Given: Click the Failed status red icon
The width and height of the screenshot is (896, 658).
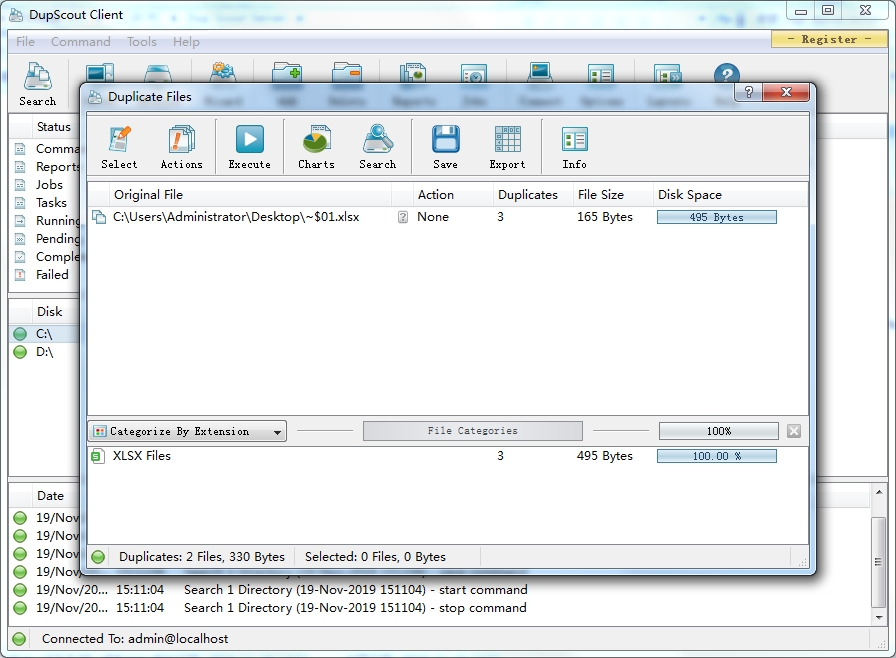Looking at the screenshot, I should click(20, 275).
